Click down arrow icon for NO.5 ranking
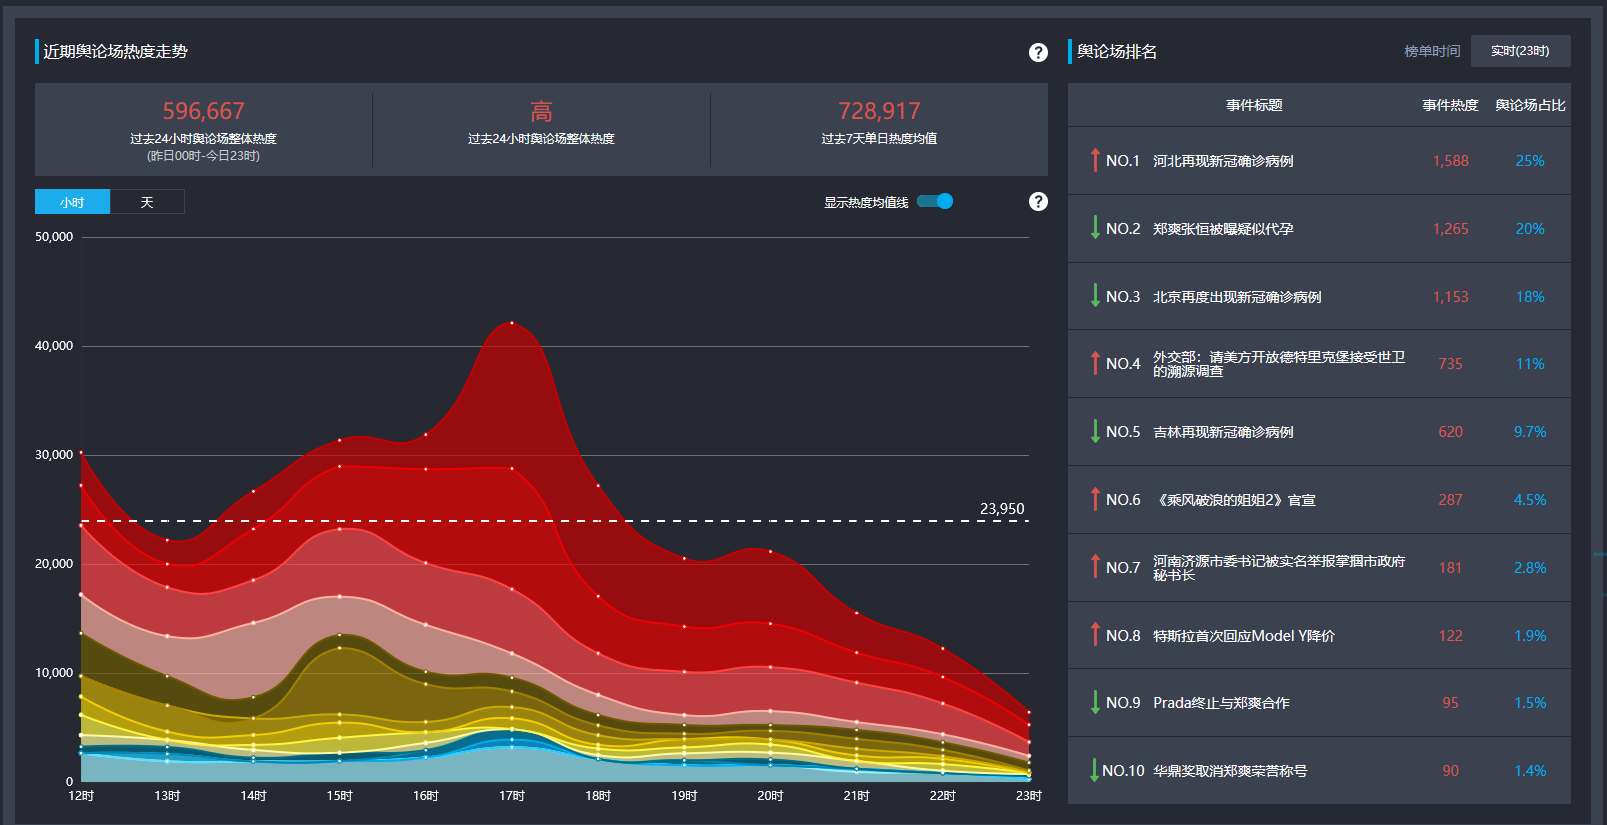1607x825 pixels. [1095, 431]
